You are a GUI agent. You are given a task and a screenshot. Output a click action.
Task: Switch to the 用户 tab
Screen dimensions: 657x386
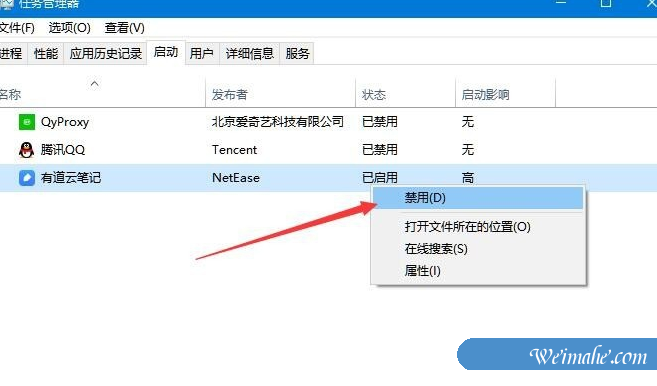202,54
